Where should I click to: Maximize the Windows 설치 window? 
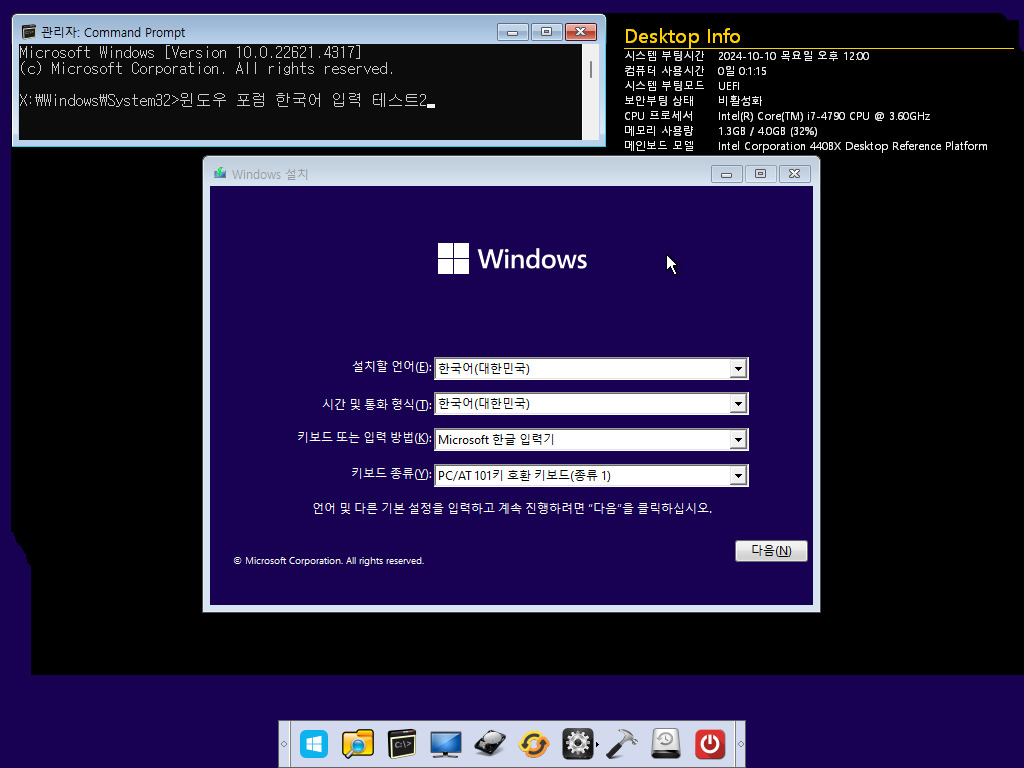[760, 174]
